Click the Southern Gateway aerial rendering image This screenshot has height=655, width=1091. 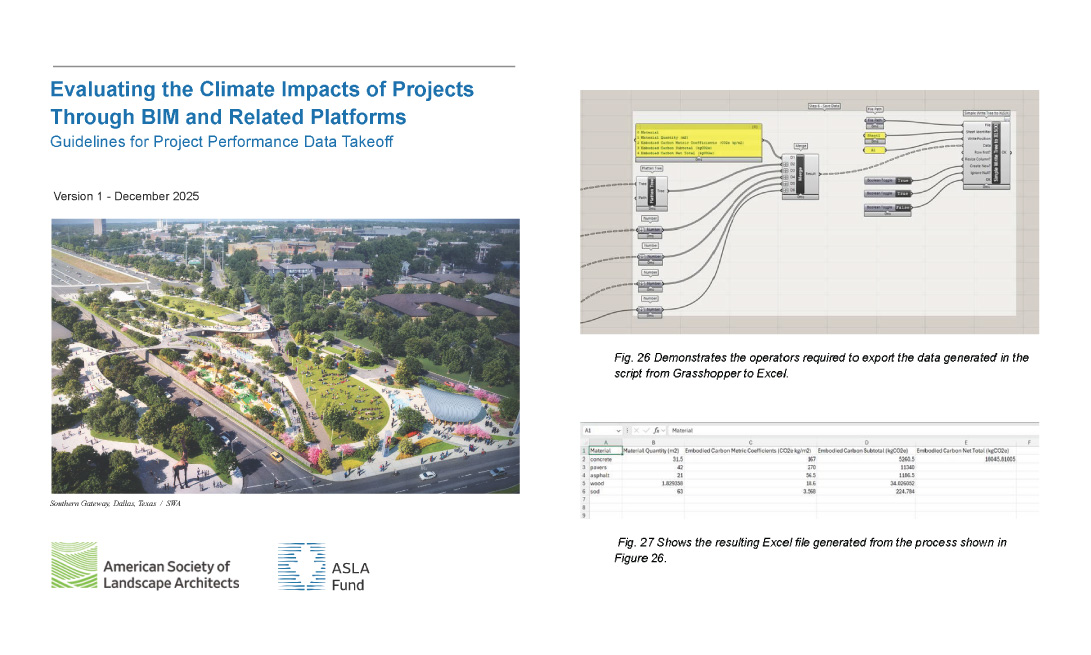pos(285,355)
